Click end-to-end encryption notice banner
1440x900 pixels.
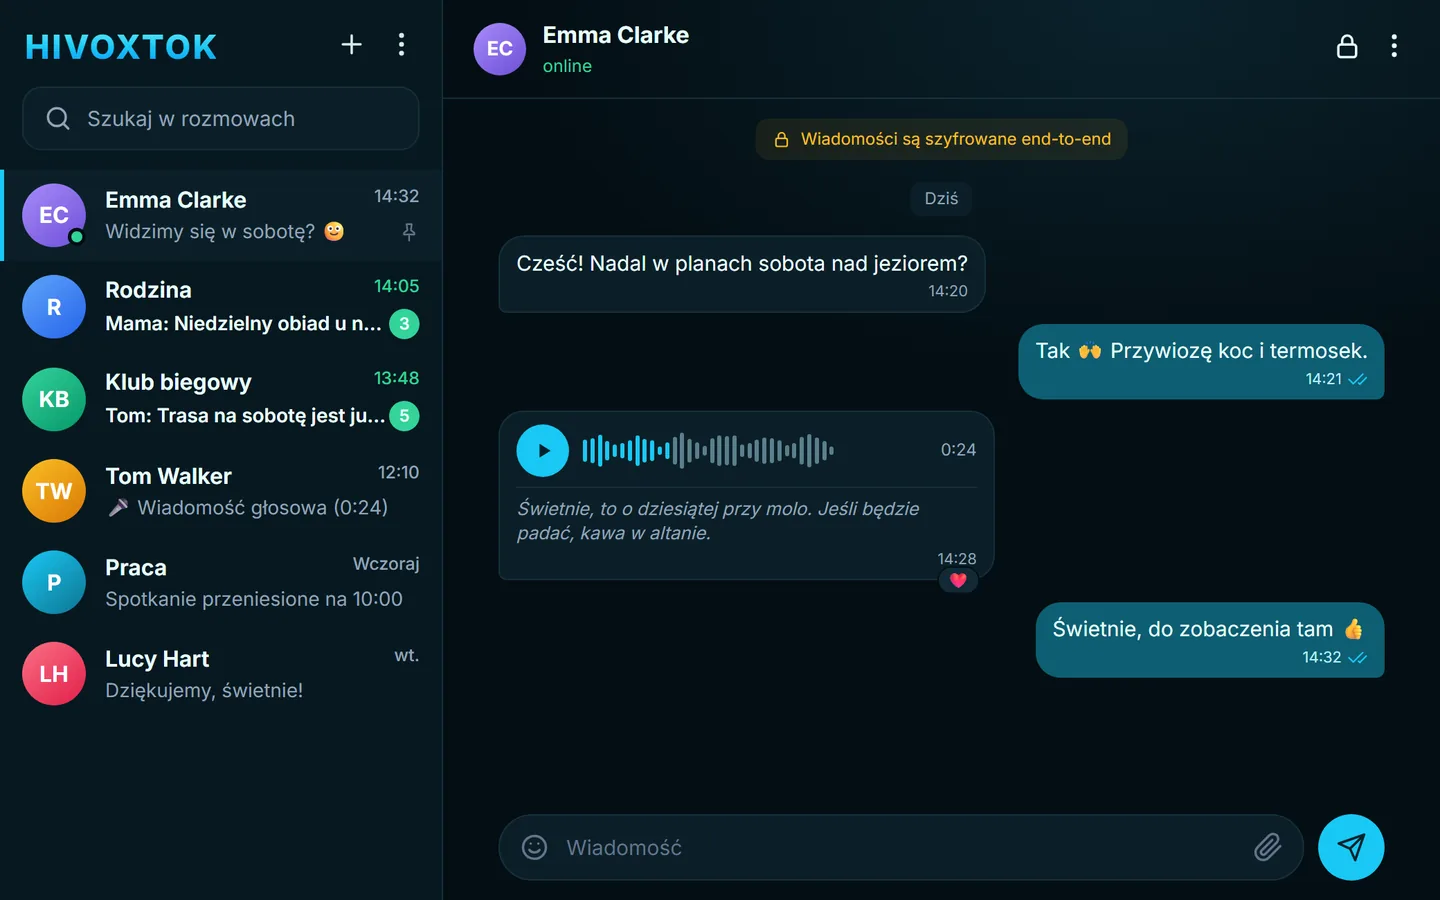941,139
